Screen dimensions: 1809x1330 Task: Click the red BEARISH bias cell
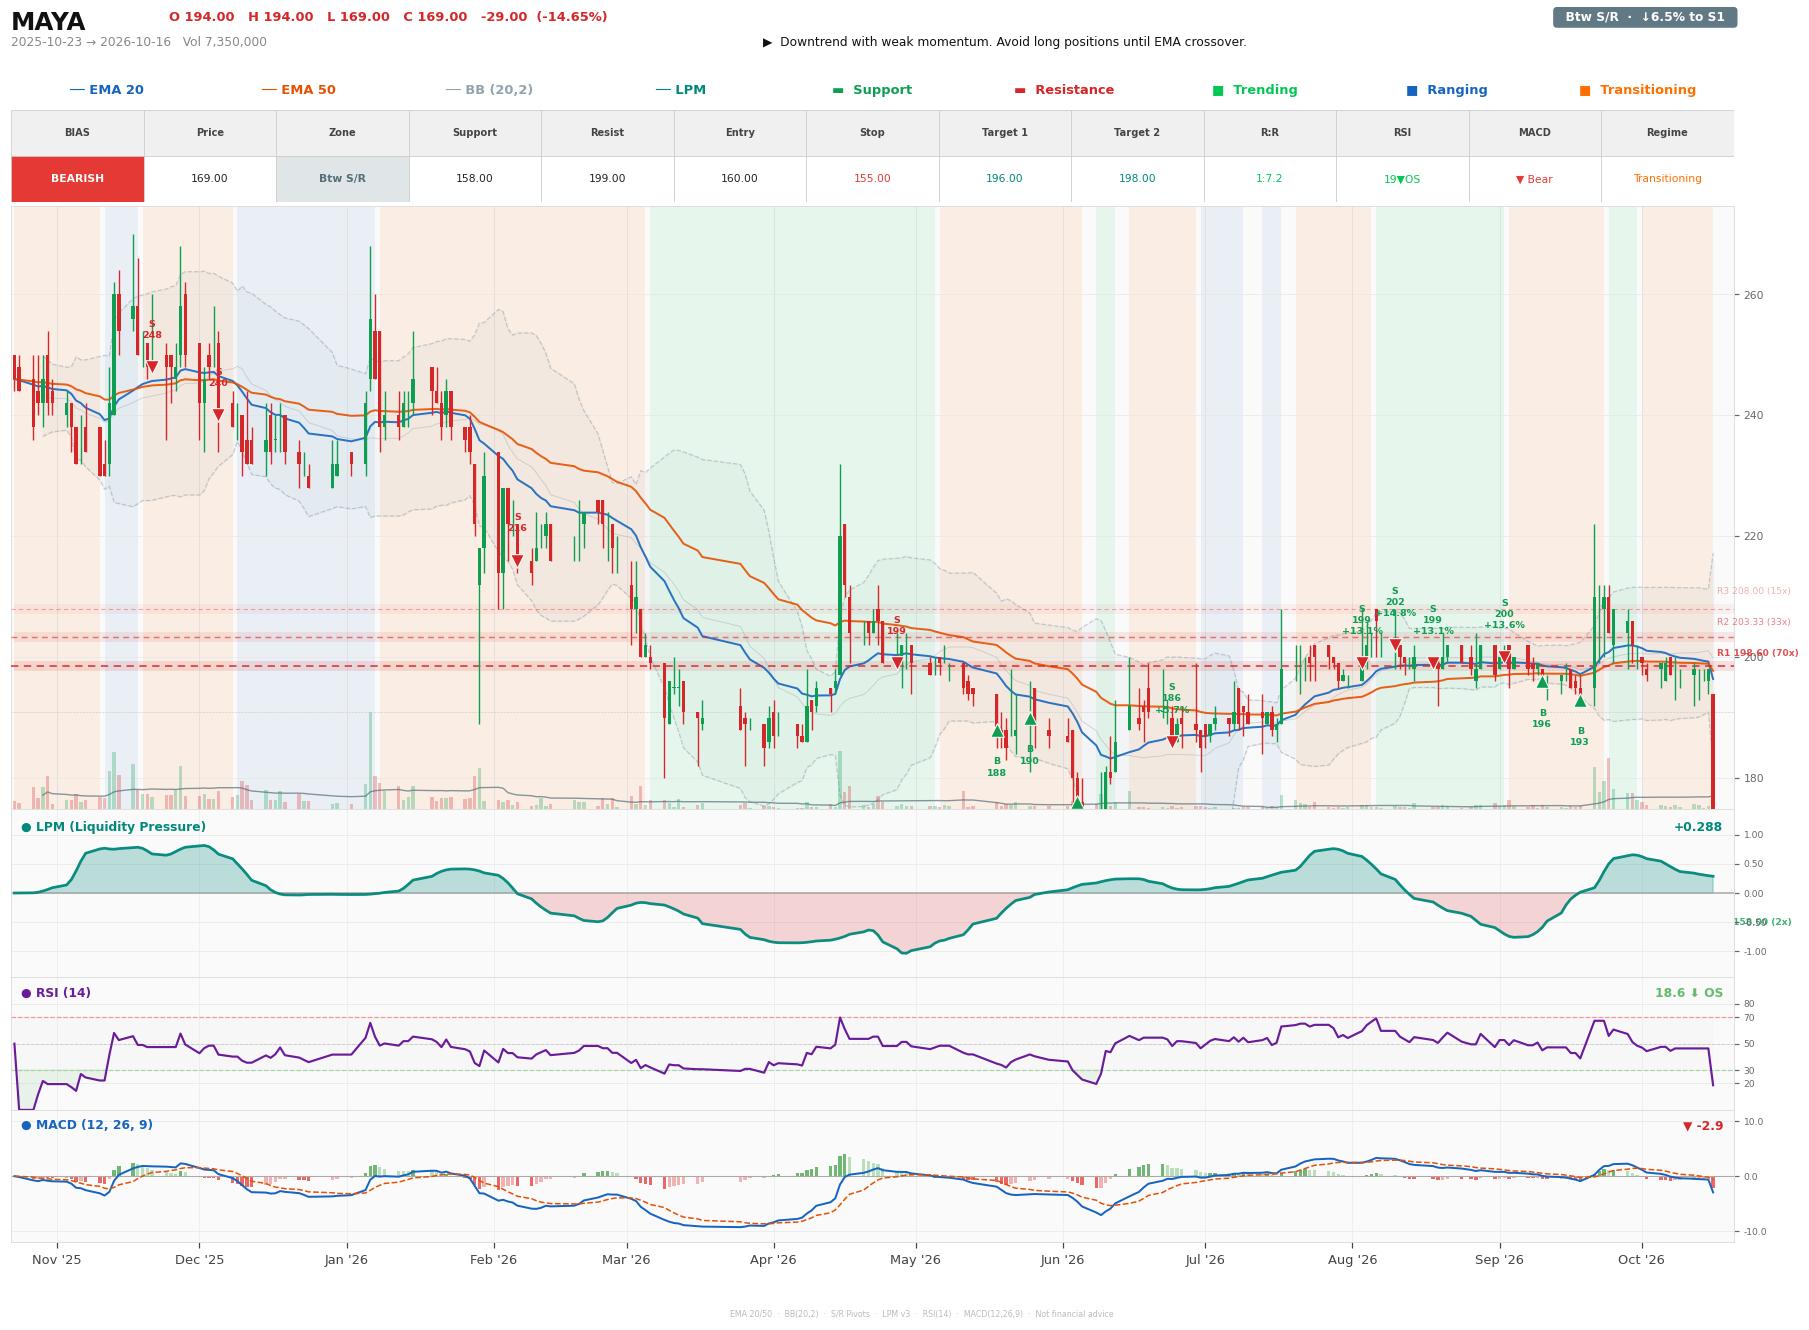(78, 179)
